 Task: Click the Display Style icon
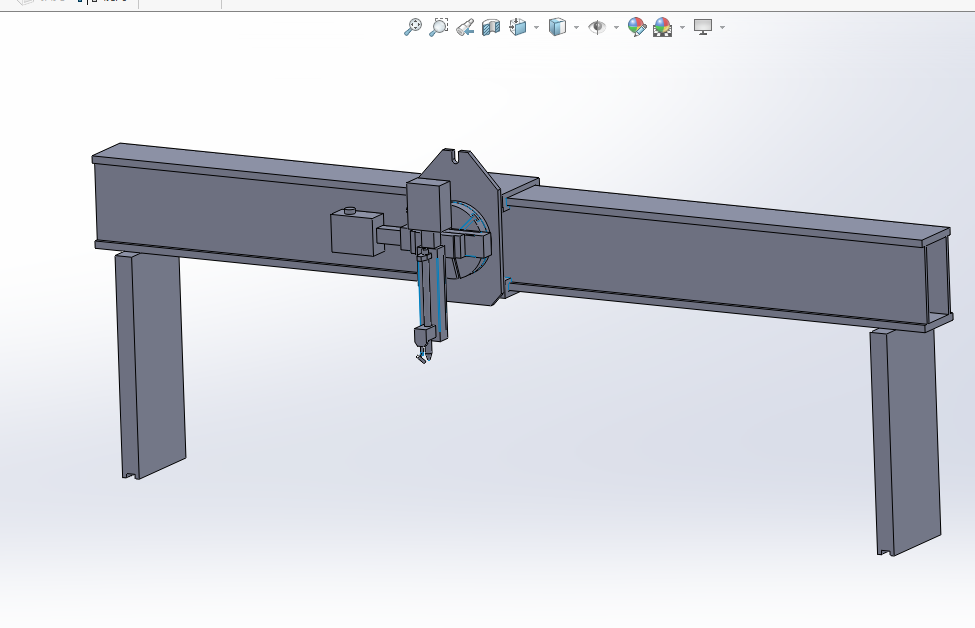(557, 27)
